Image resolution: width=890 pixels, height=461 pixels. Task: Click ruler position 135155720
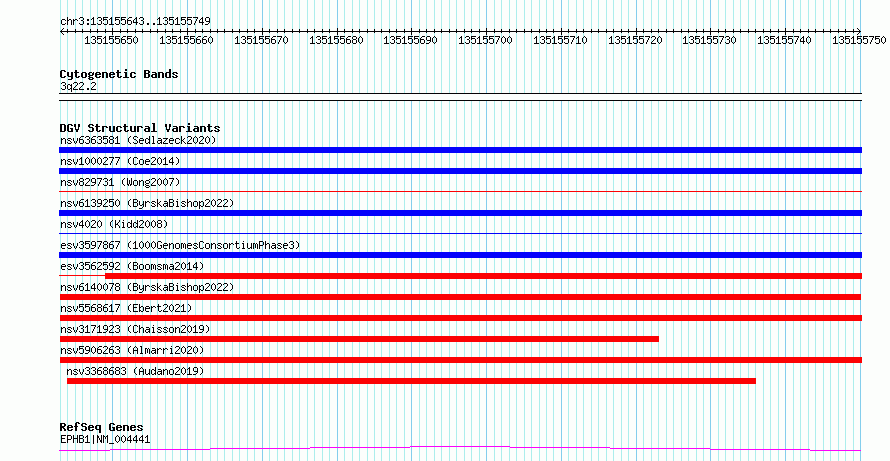635,40
